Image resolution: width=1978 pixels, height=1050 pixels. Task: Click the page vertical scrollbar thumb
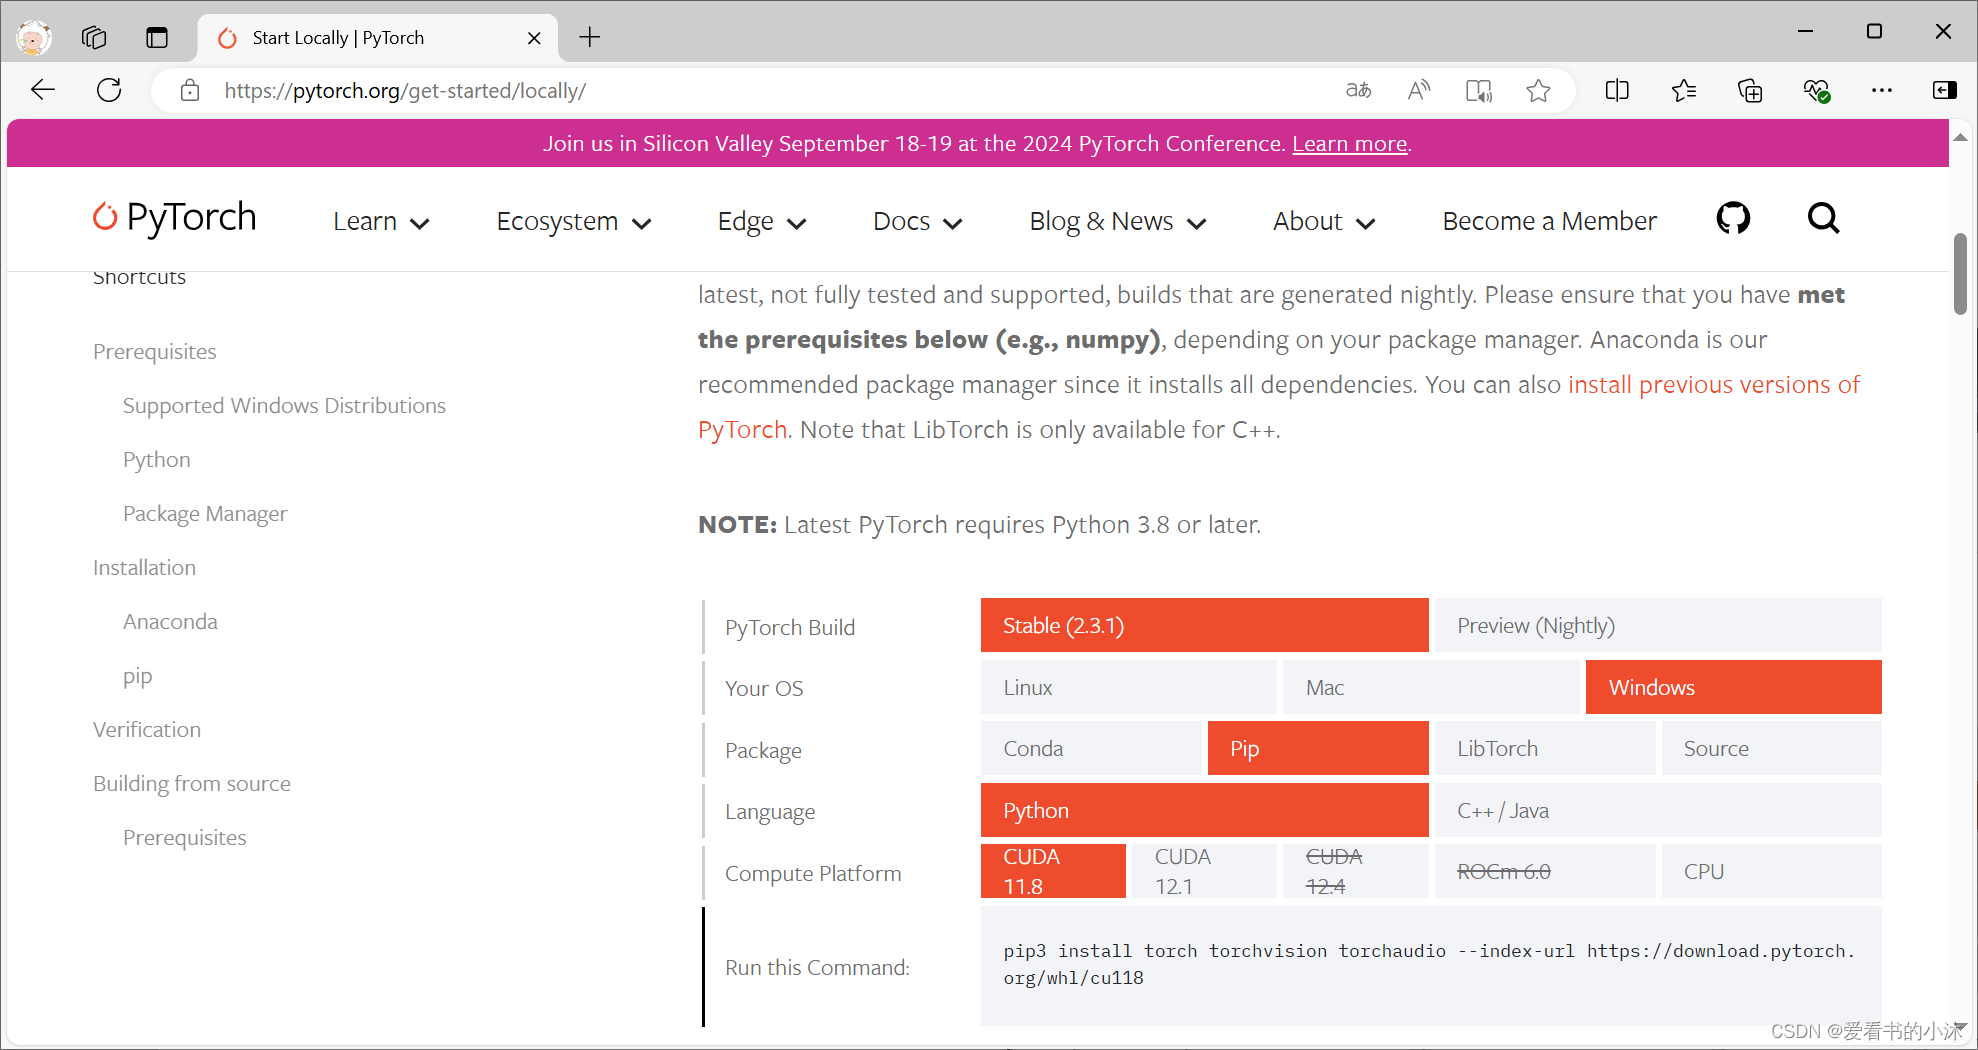(1960, 273)
